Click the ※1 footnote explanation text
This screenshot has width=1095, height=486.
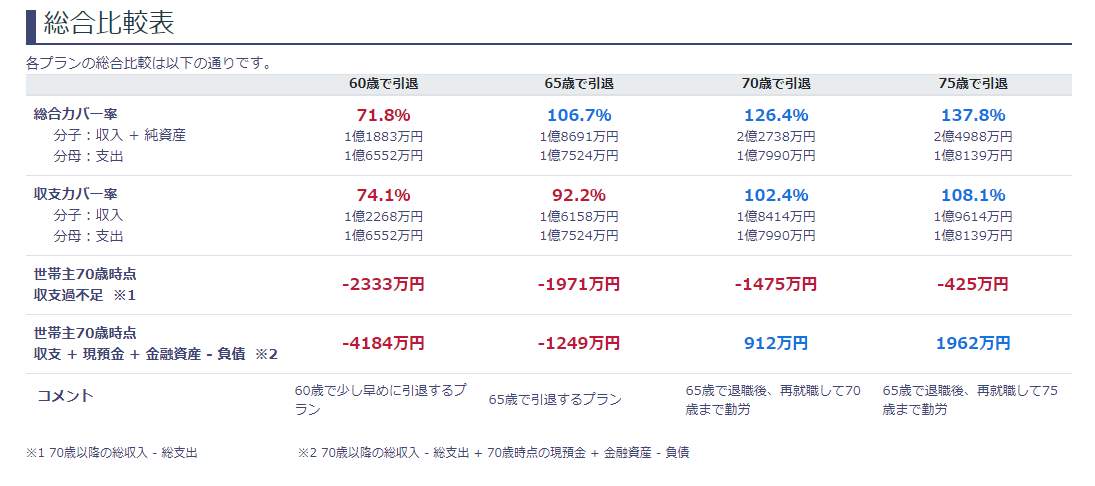[x=112, y=453]
